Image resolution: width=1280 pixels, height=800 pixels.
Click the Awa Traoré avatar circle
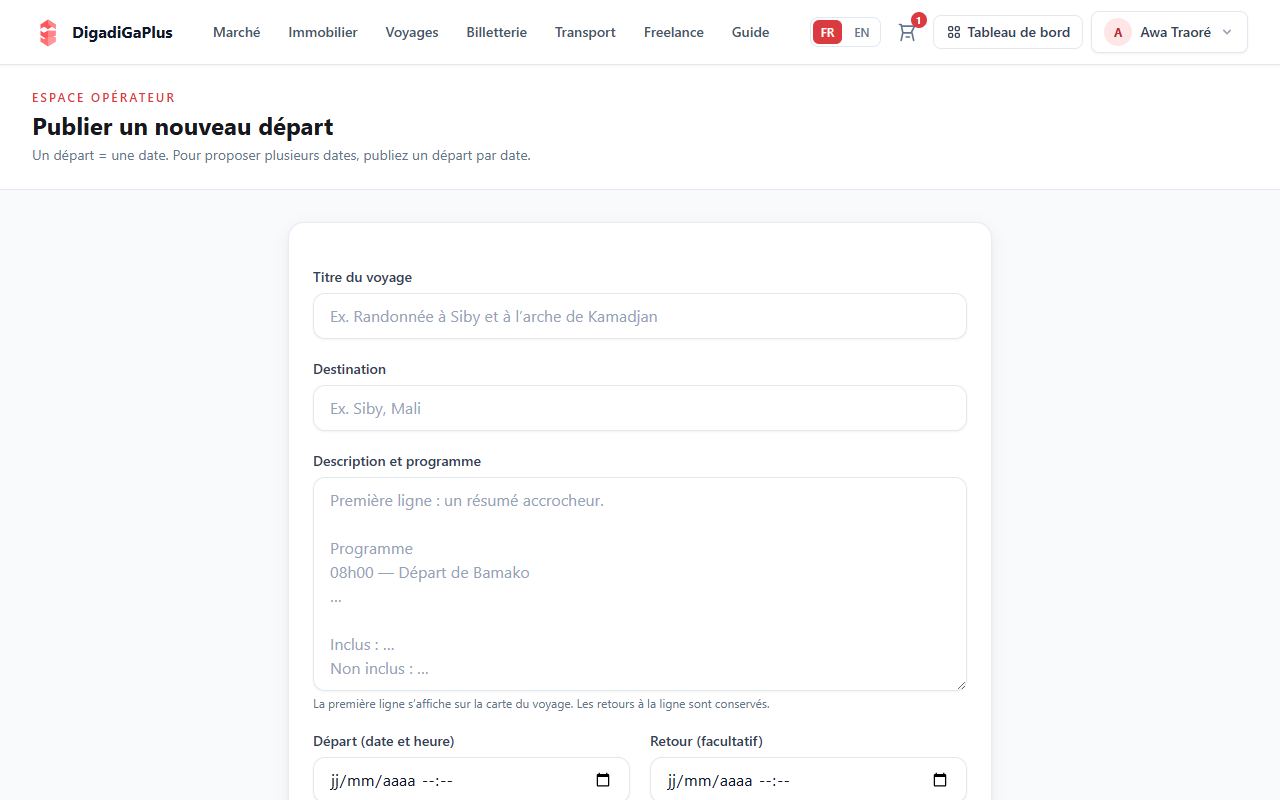(1118, 32)
